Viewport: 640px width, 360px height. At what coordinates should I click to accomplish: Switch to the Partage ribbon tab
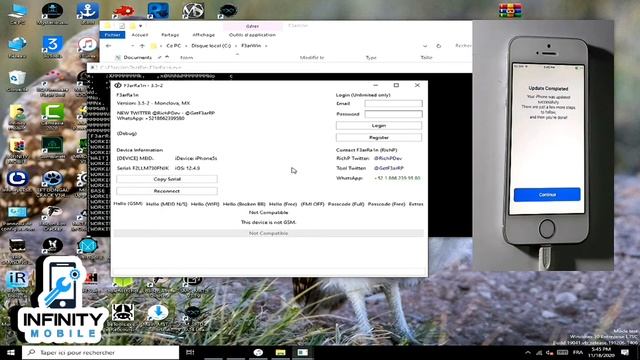[x=170, y=35]
